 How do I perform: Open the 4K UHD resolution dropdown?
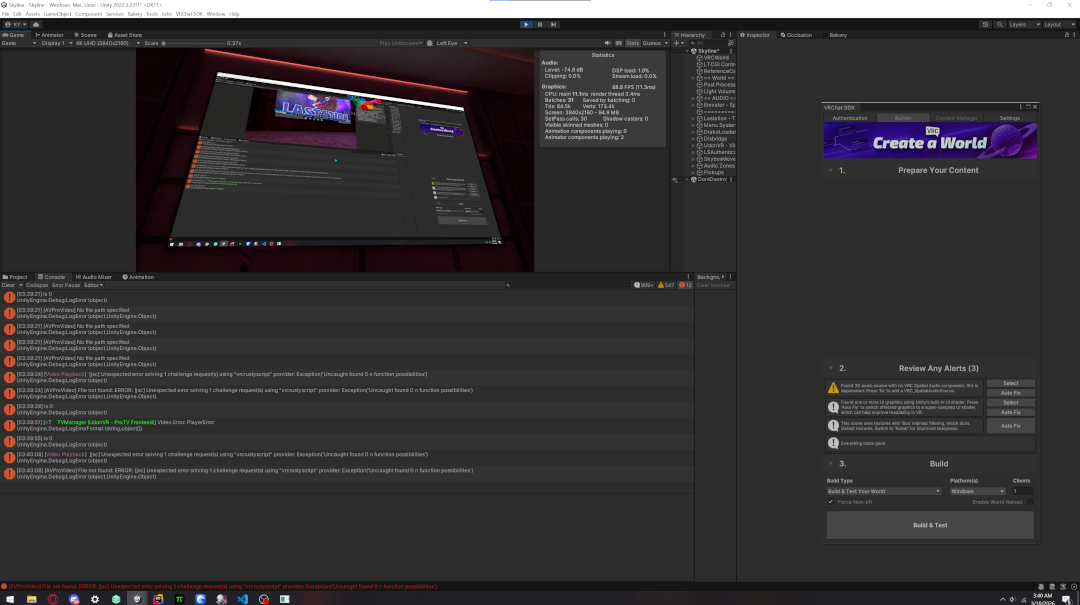click(107, 43)
